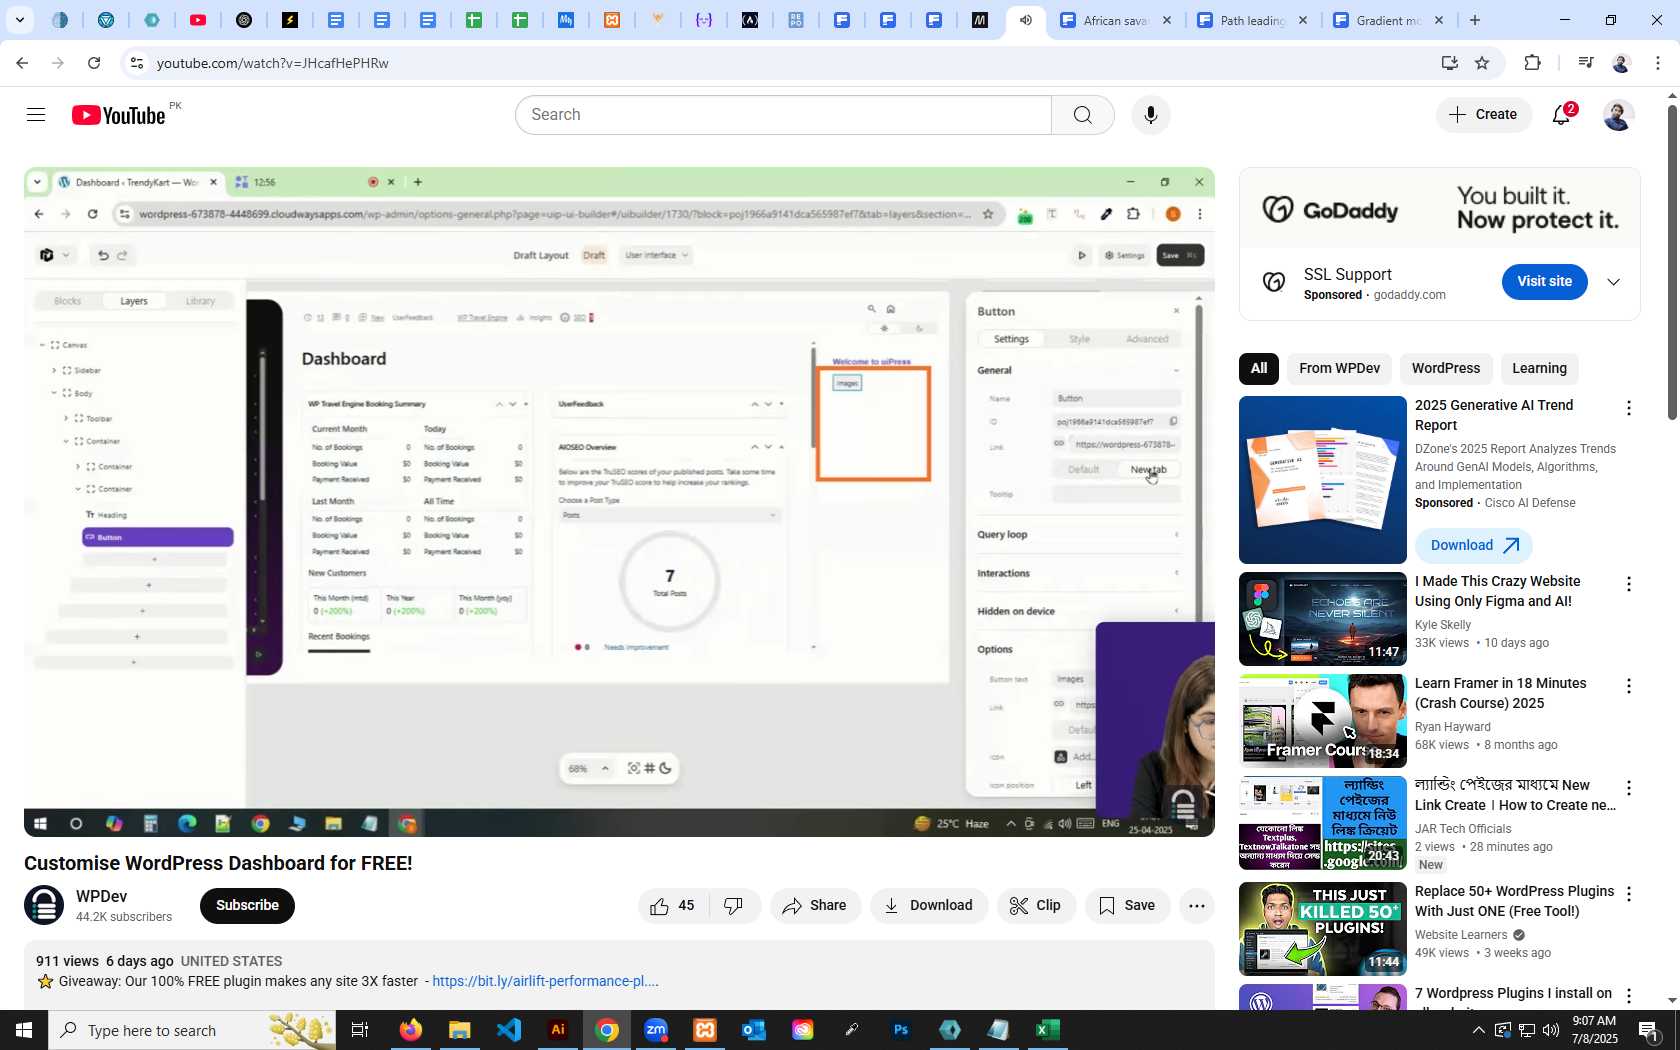The width and height of the screenshot is (1680, 1050).
Task: Show hidden system tray icons
Action: tap(1478, 1030)
